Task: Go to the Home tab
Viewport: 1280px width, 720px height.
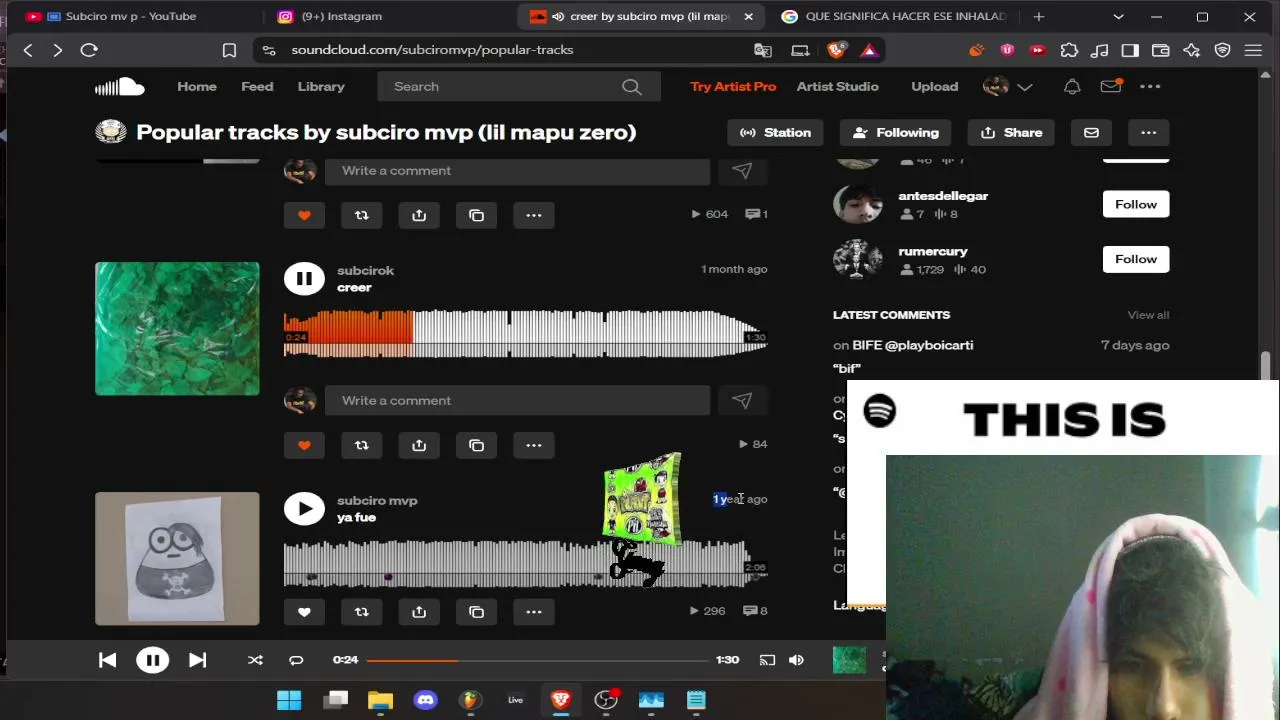Action: point(197,87)
